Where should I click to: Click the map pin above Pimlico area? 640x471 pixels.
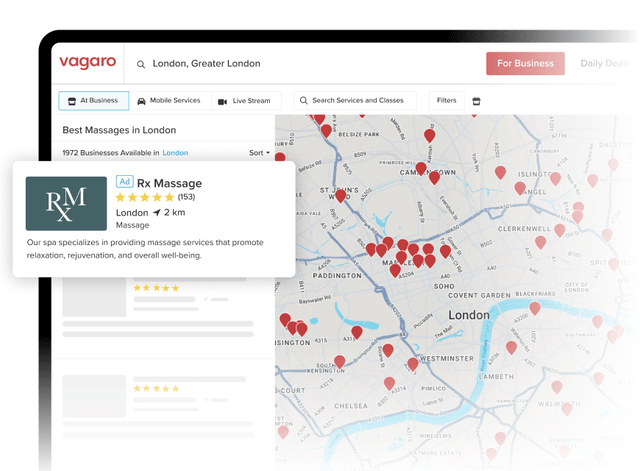click(389, 383)
